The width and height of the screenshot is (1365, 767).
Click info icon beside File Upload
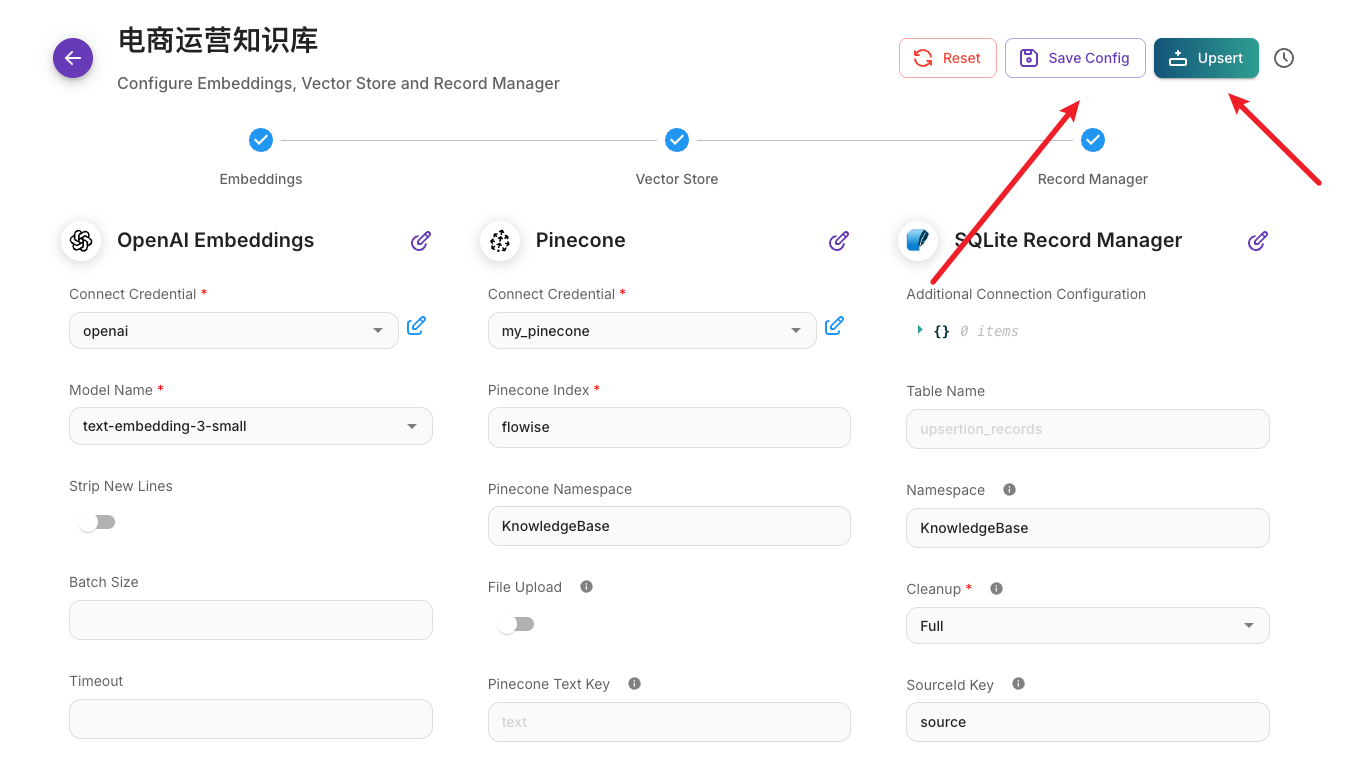coord(587,587)
